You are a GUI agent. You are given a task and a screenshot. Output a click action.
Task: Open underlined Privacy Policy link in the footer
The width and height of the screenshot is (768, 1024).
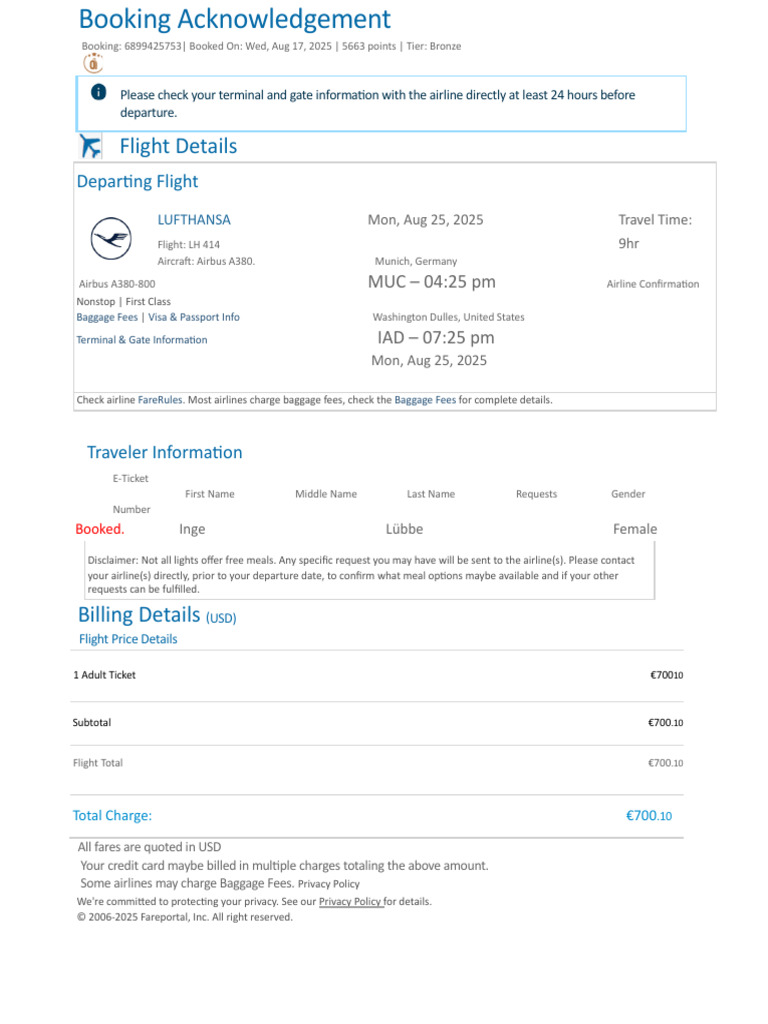[350, 901]
